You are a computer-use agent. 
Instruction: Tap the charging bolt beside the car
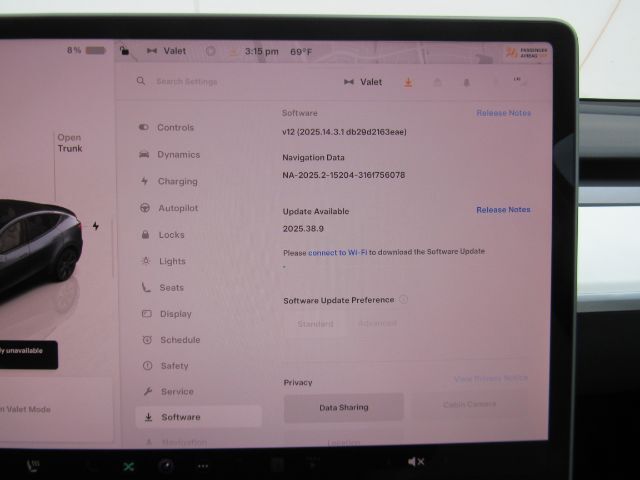point(96,226)
